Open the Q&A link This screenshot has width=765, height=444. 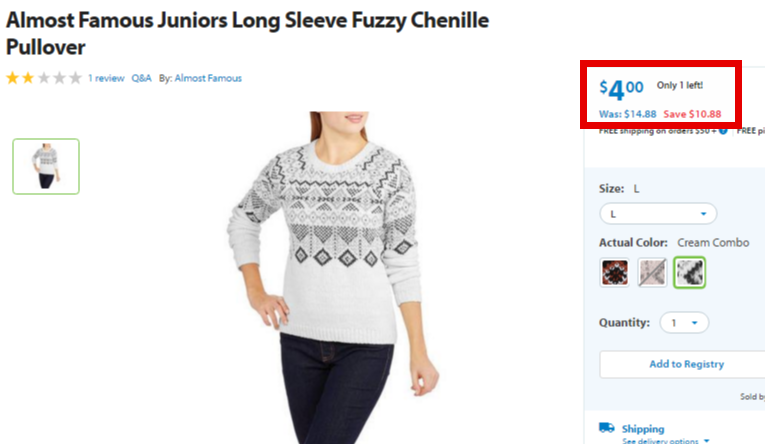(141, 78)
